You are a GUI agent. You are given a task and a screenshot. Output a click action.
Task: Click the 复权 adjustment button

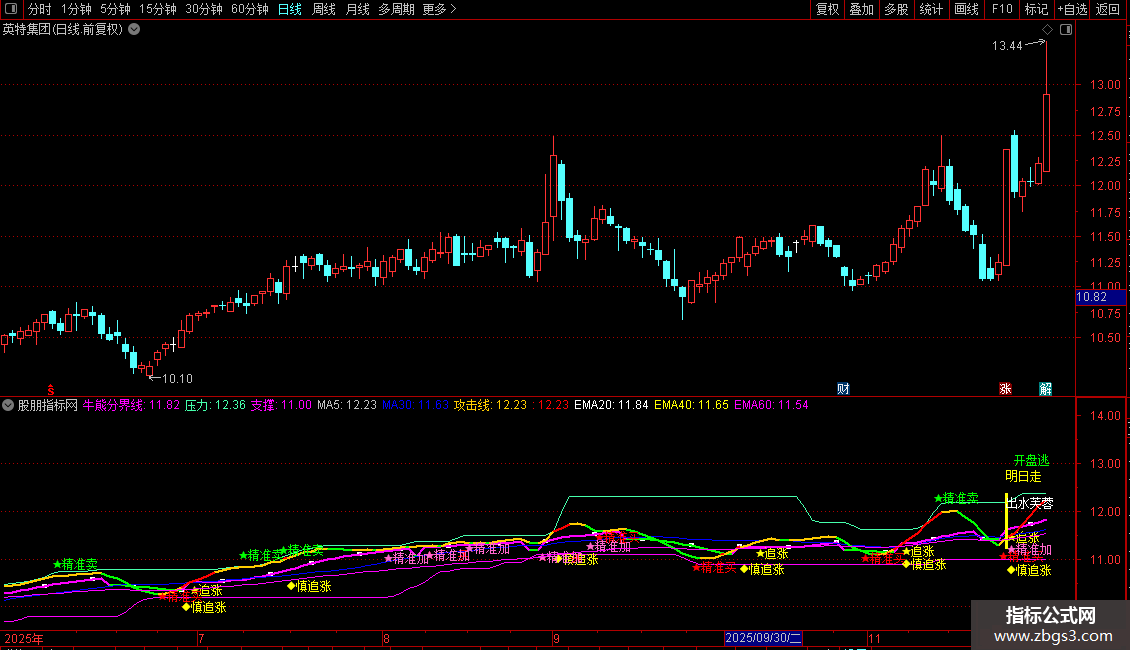pyautogui.click(x=827, y=10)
